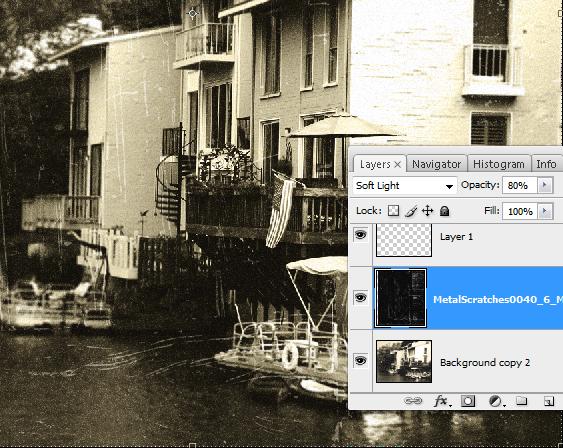Select the Background copy 2 layer thumbnail
The image size is (563, 448).
tap(404, 361)
